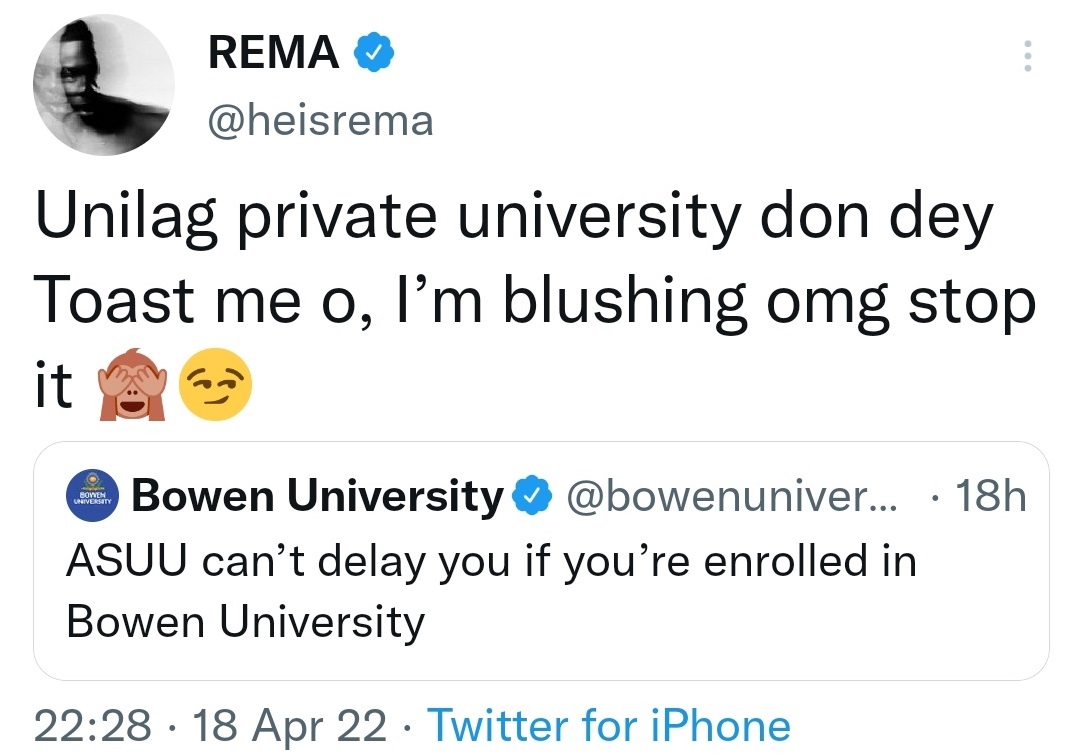Click "enrolled in" in the quoted tweet
Screen dimensions: 1080x754
coord(810,561)
